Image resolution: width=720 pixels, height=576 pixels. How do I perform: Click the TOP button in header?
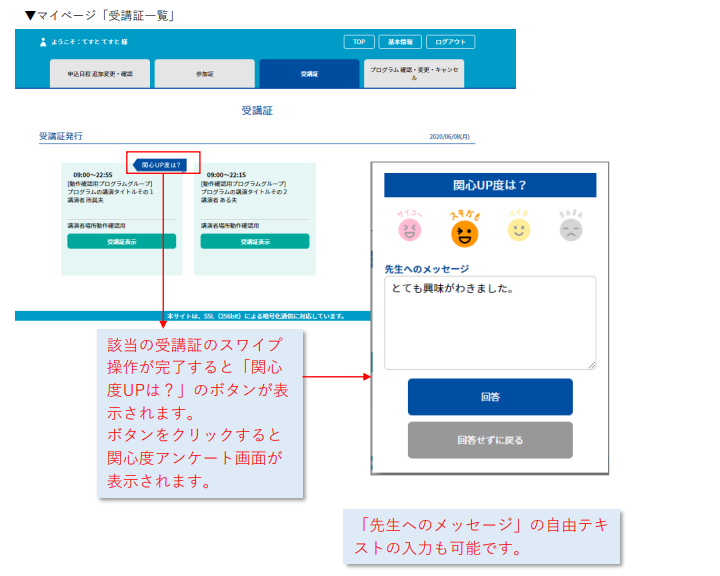[x=359, y=42]
